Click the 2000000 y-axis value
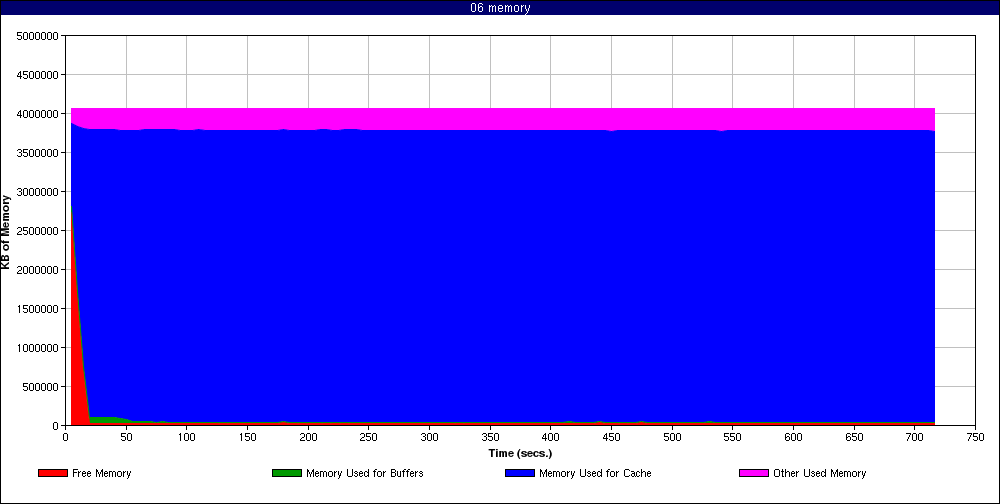 click(x=39, y=270)
